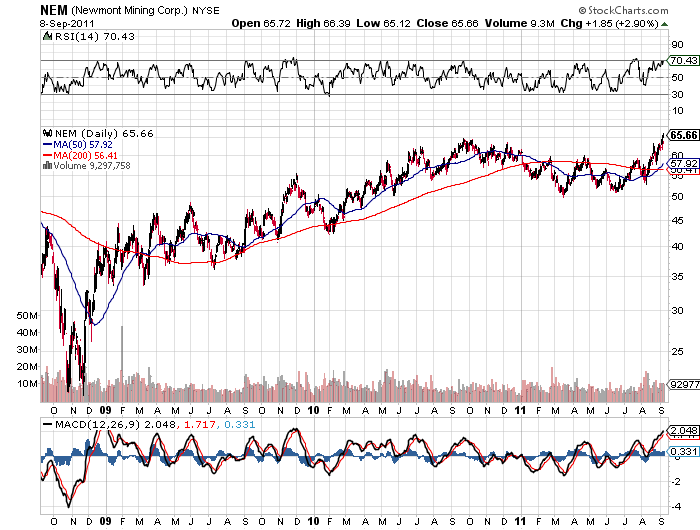The width and height of the screenshot is (700, 530).
Task: Click the 30M label on the volume axis
Action: click(x=27, y=350)
